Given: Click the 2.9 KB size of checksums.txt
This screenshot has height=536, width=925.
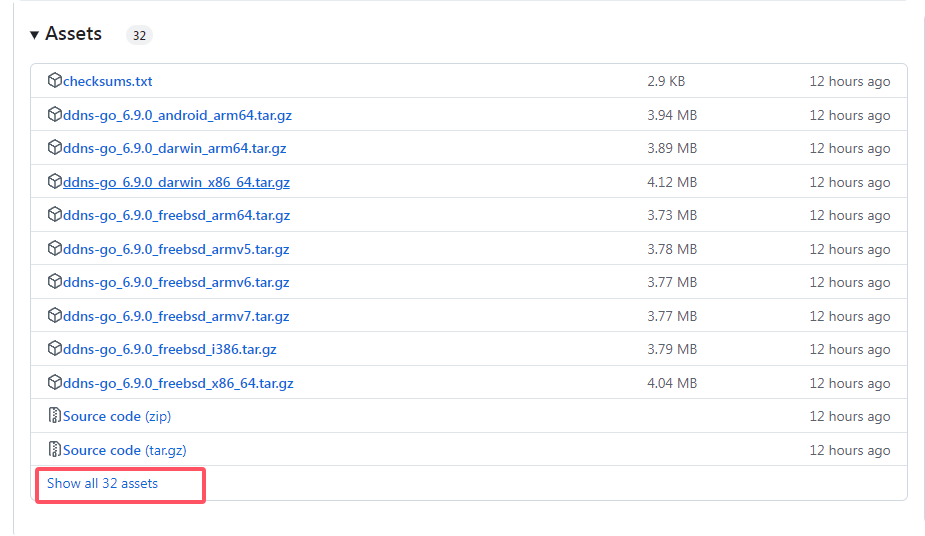Looking at the screenshot, I should 666,81.
